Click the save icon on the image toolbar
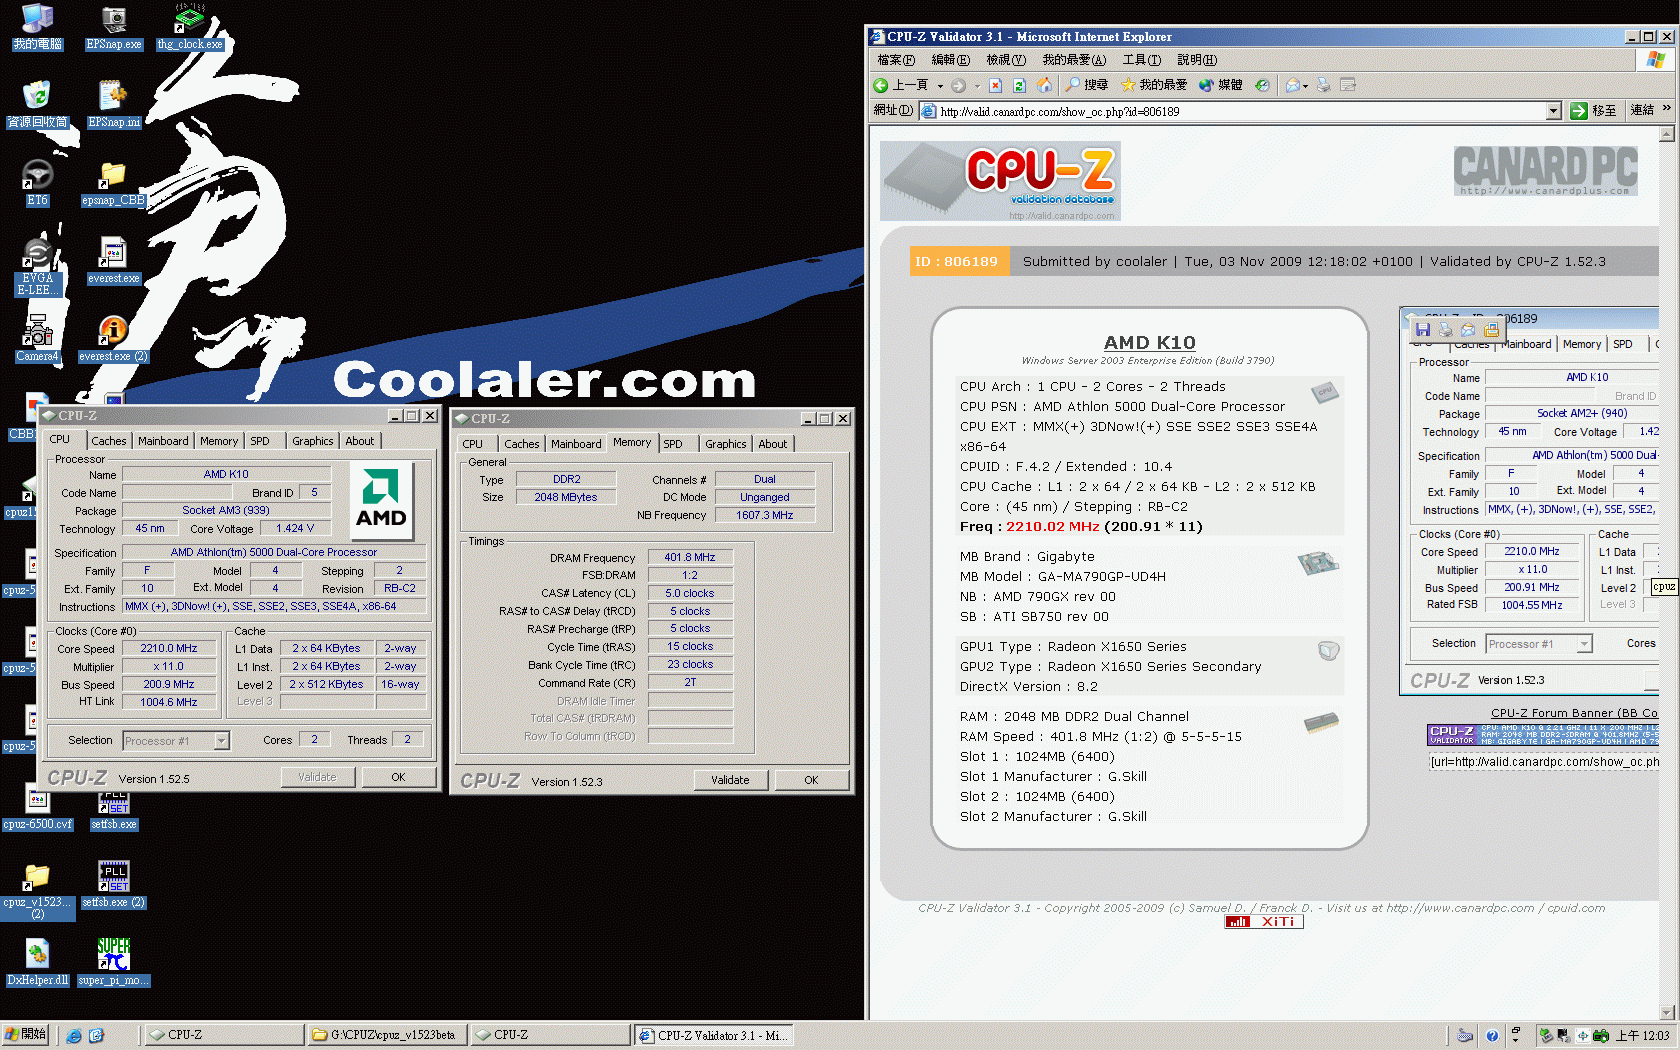This screenshot has height=1050, width=1680. tap(1423, 329)
